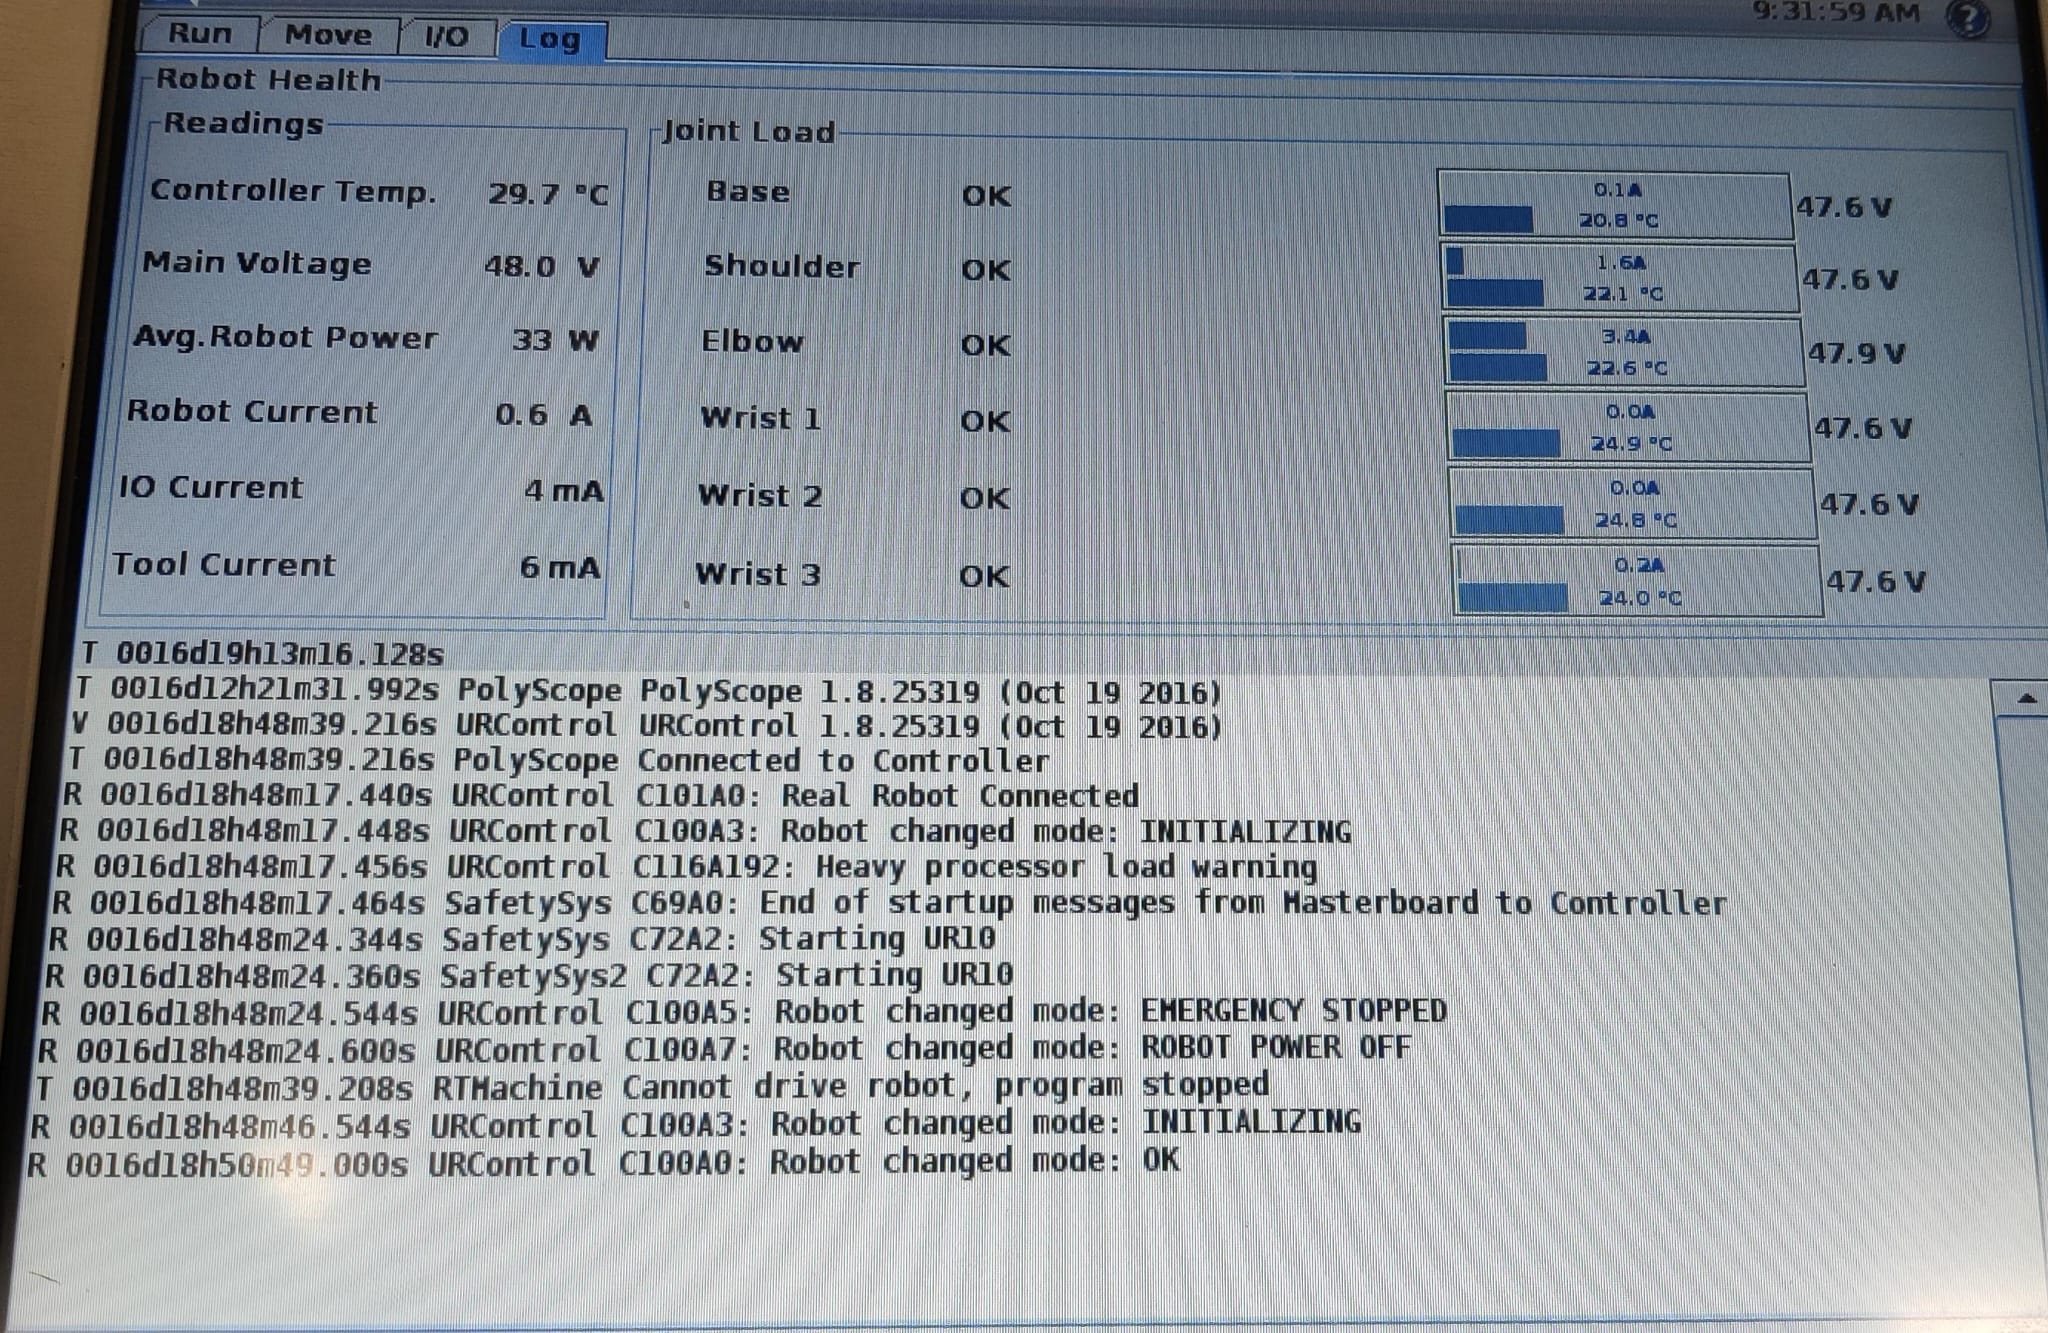The width and height of the screenshot is (2048, 1333).
Task: Open the Move tab
Action: 328,35
